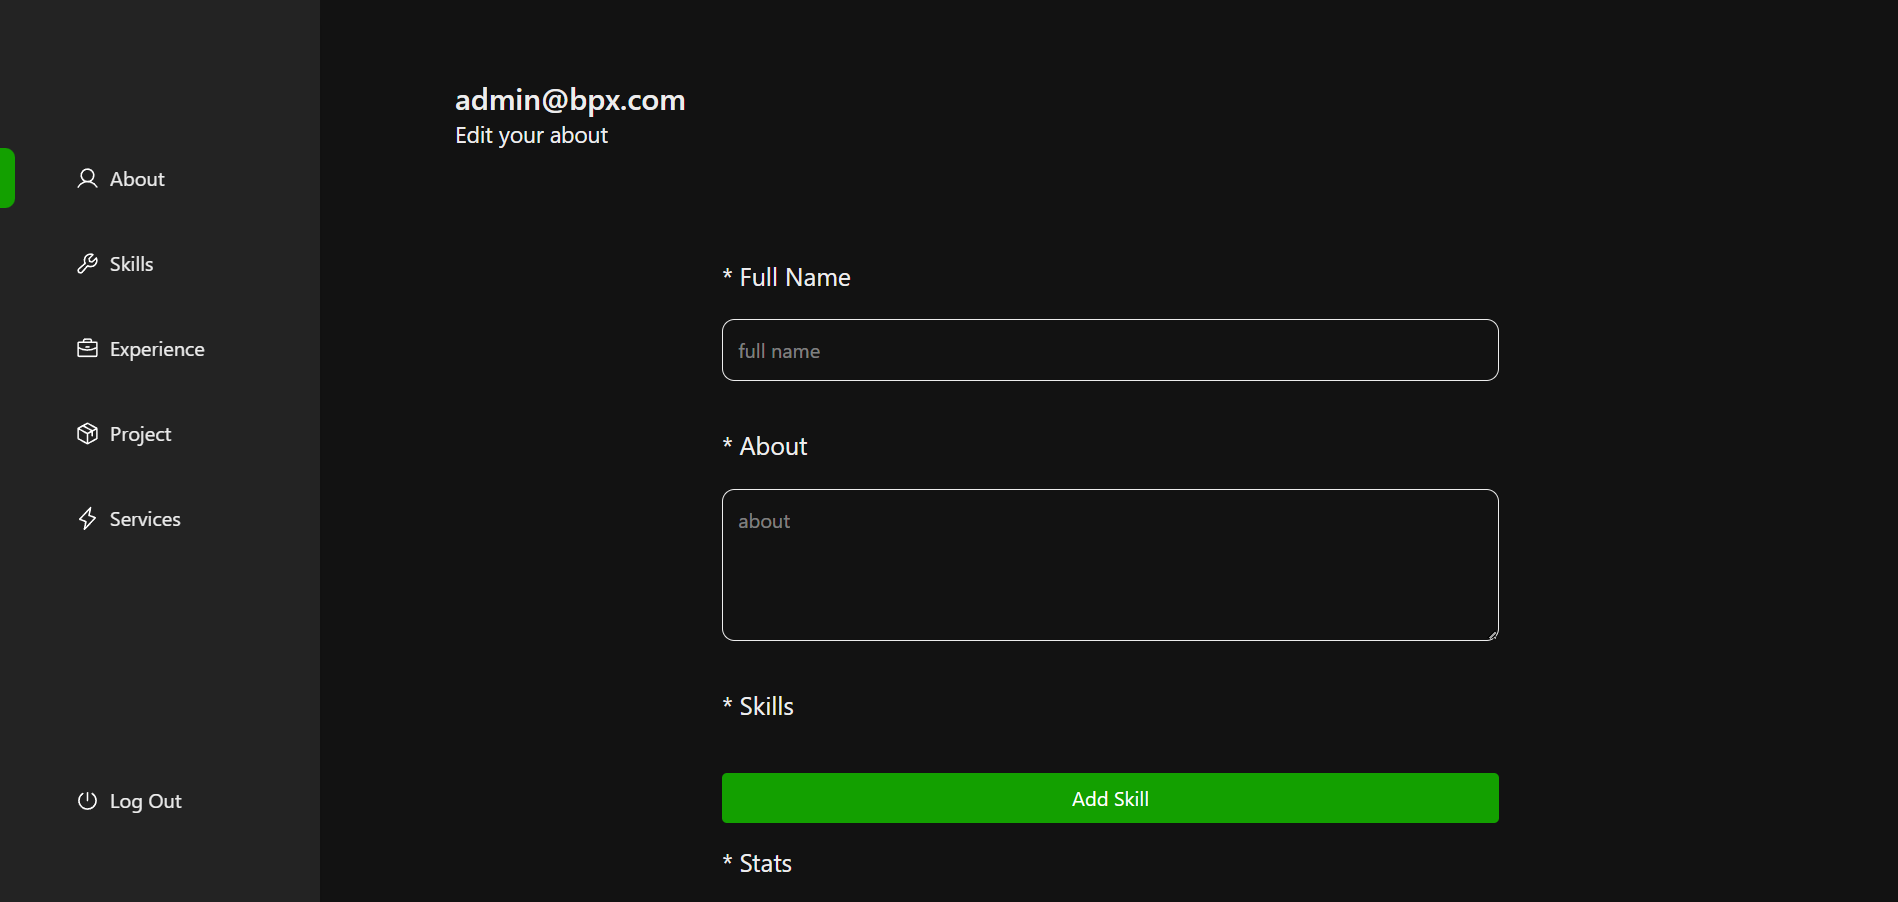
Task: Click the '* Stats' form label
Action: point(757,863)
